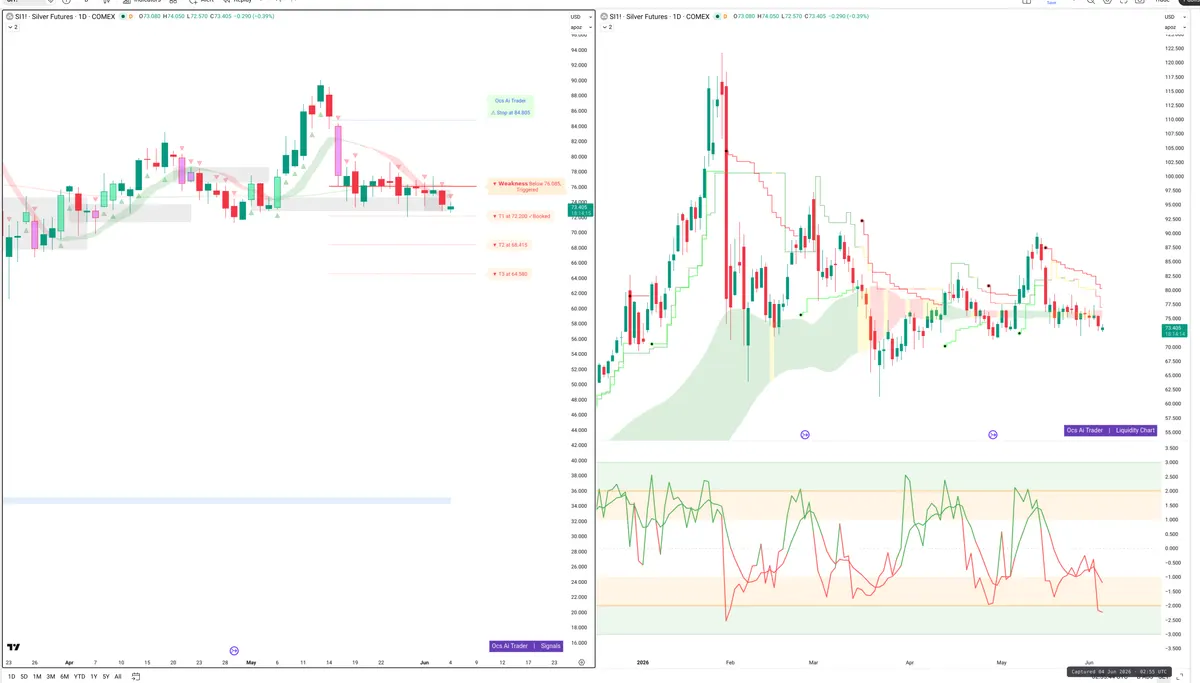Click the 100.000 price level on right chart axis
The image size is (1200, 683).
click(x=1173, y=177)
